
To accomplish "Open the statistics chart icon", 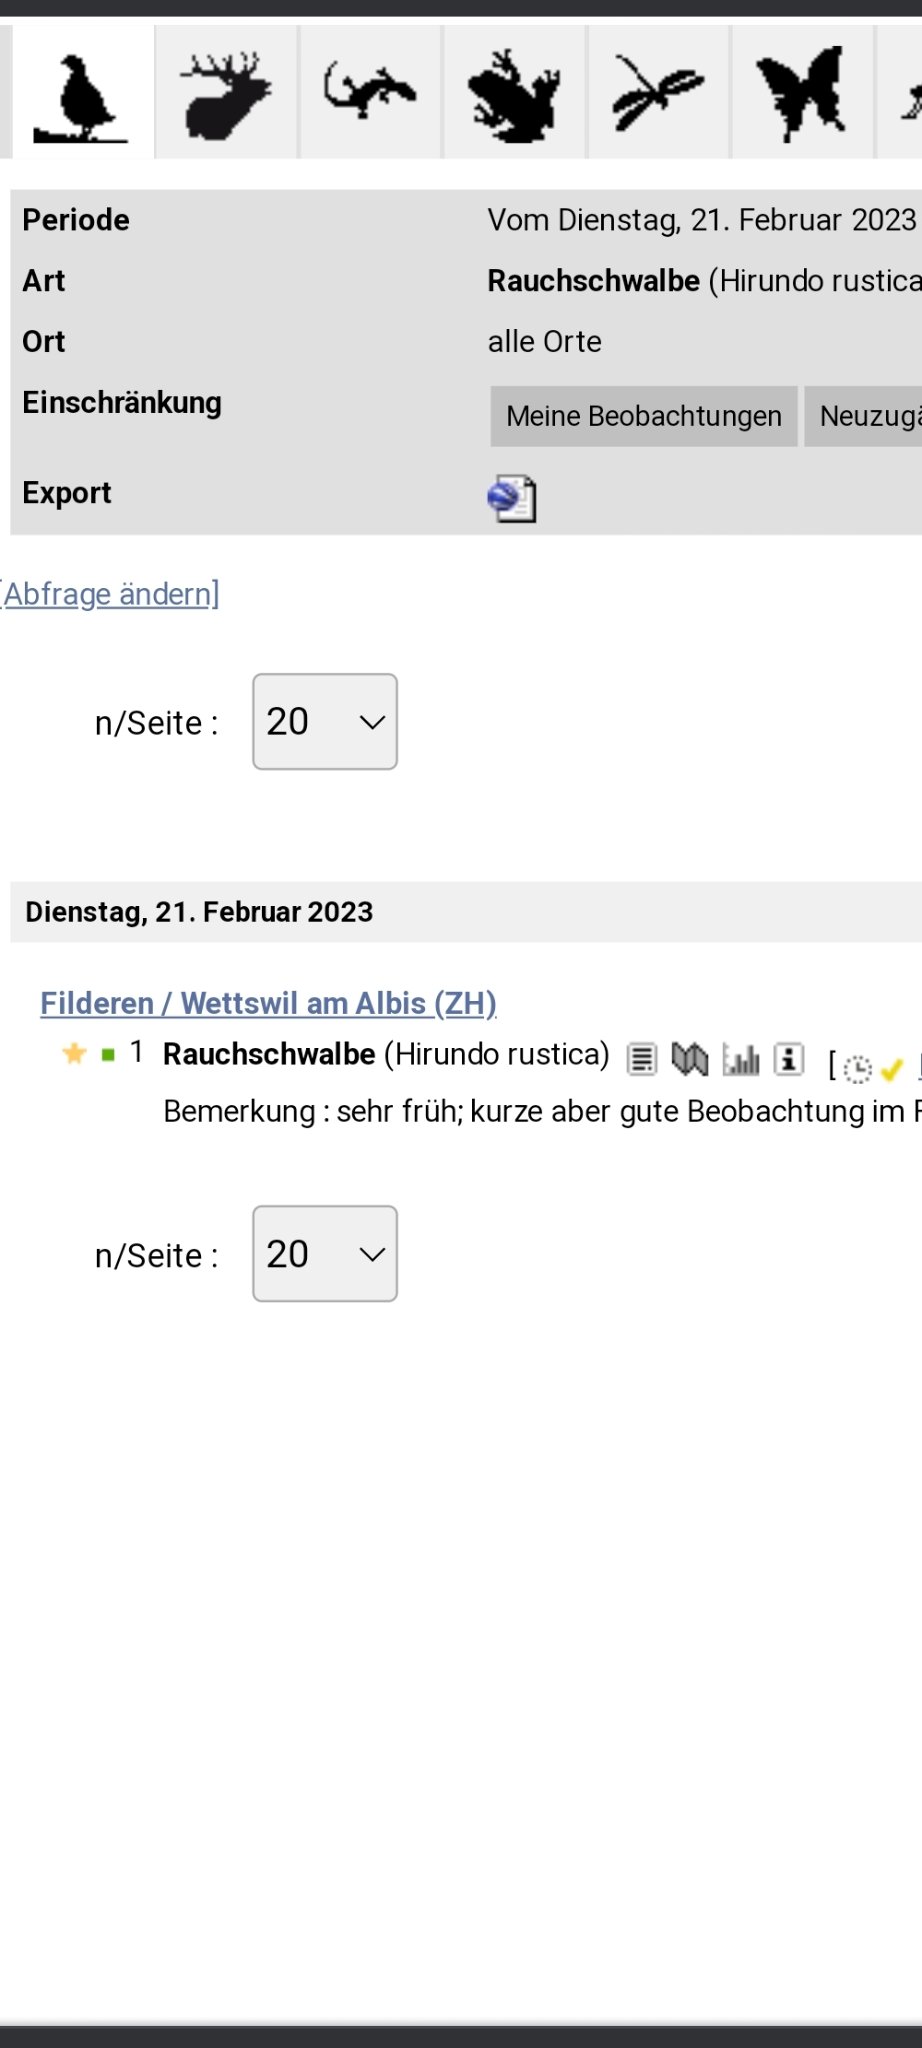I will click(x=741, y=1059).
